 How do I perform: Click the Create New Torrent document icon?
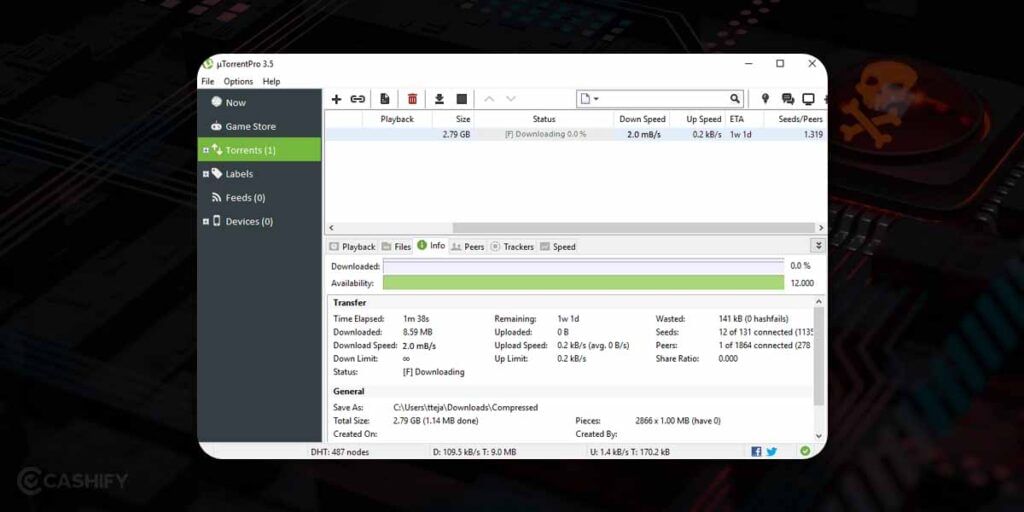385,99
